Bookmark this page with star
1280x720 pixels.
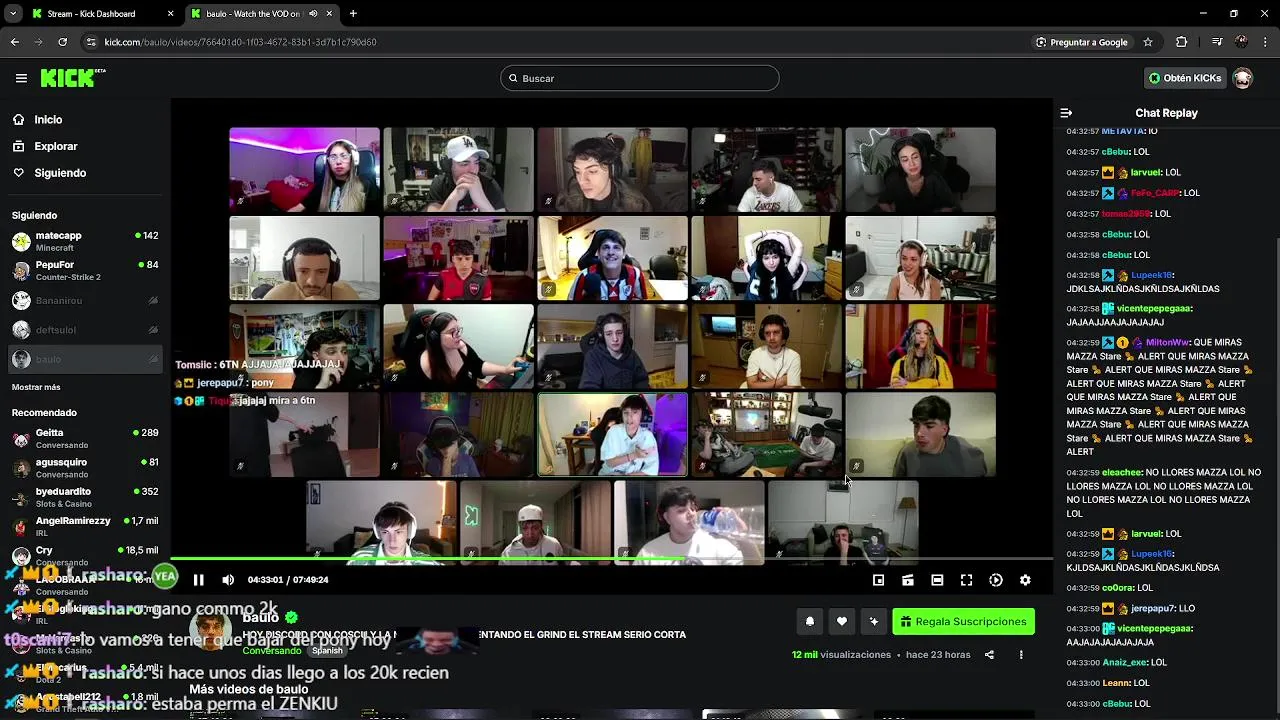pyautogui.click(x=1148, y=42)
